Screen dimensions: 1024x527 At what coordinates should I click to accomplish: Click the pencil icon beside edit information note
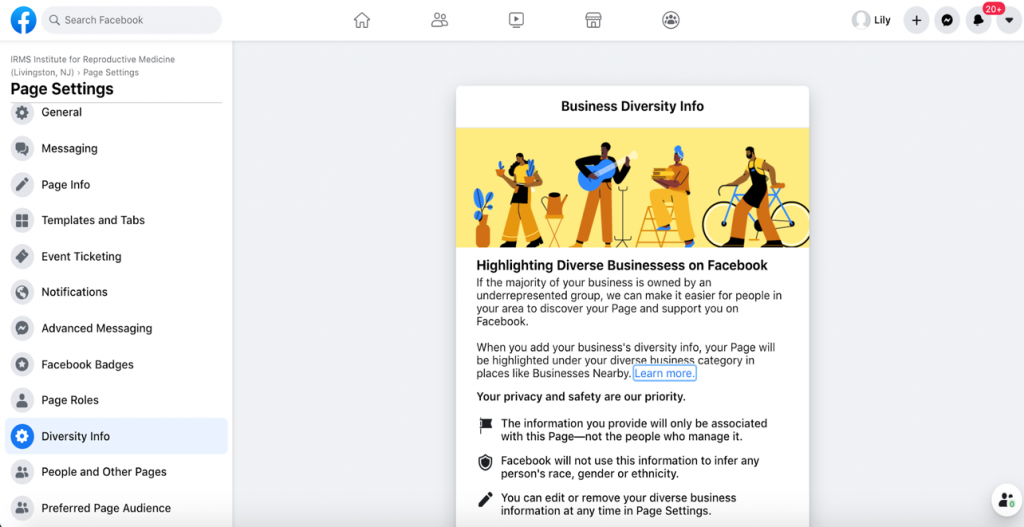[x=485, y=500]
